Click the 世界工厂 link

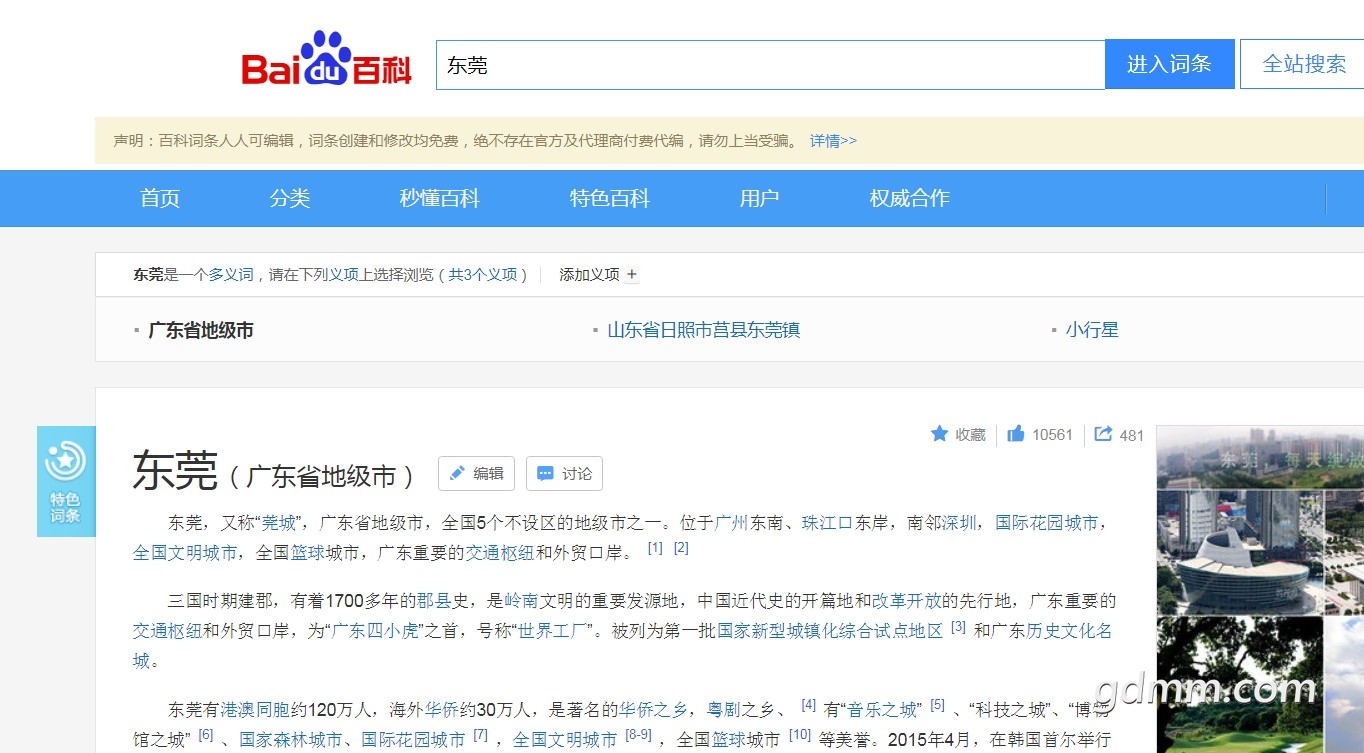(553, 631)
